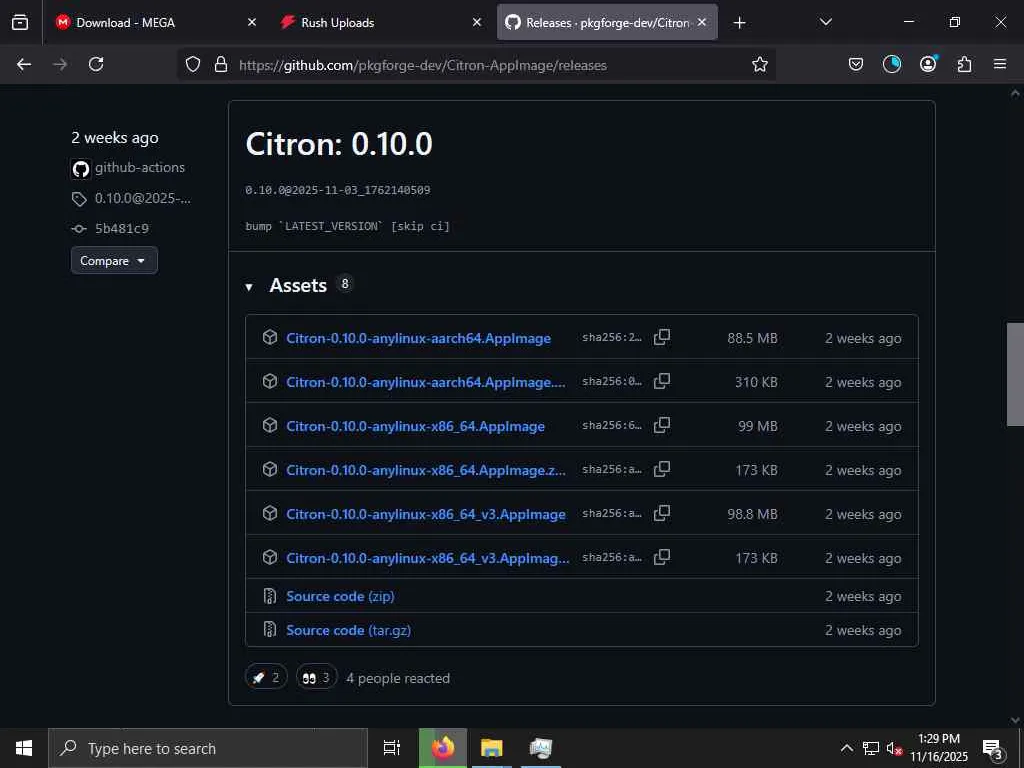1024x768 pixels.
Task: Copy sha256 of the 310 KB file
Action: point(662,381)
